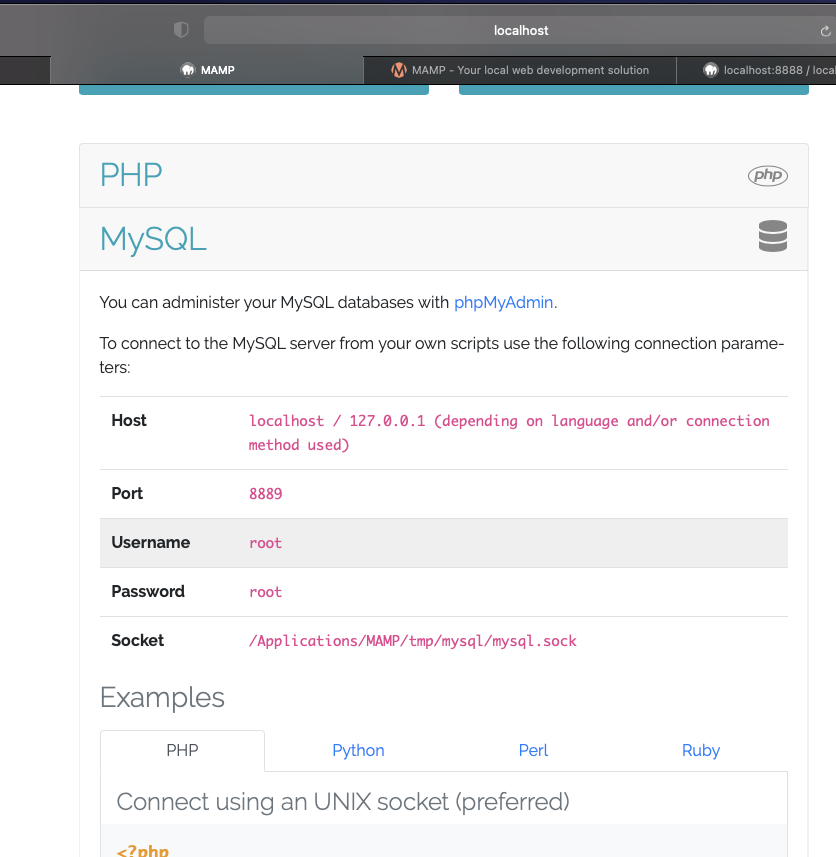Select the Python examples tab
836x857 pixels.
point(358,750)
